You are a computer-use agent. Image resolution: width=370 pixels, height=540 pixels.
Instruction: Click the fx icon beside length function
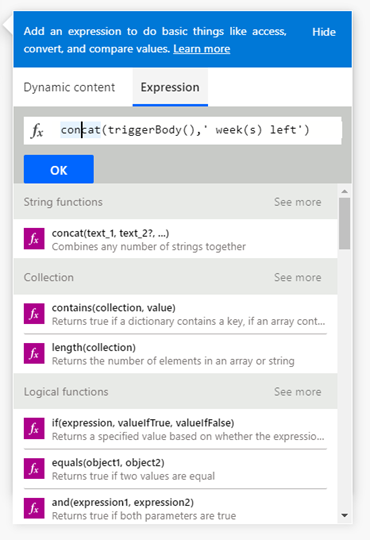[34, 353]
